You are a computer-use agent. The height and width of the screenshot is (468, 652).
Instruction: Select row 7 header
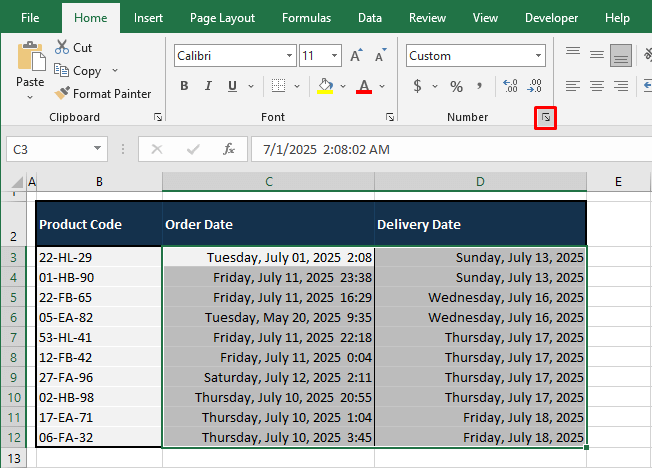(x=13, y=337)
